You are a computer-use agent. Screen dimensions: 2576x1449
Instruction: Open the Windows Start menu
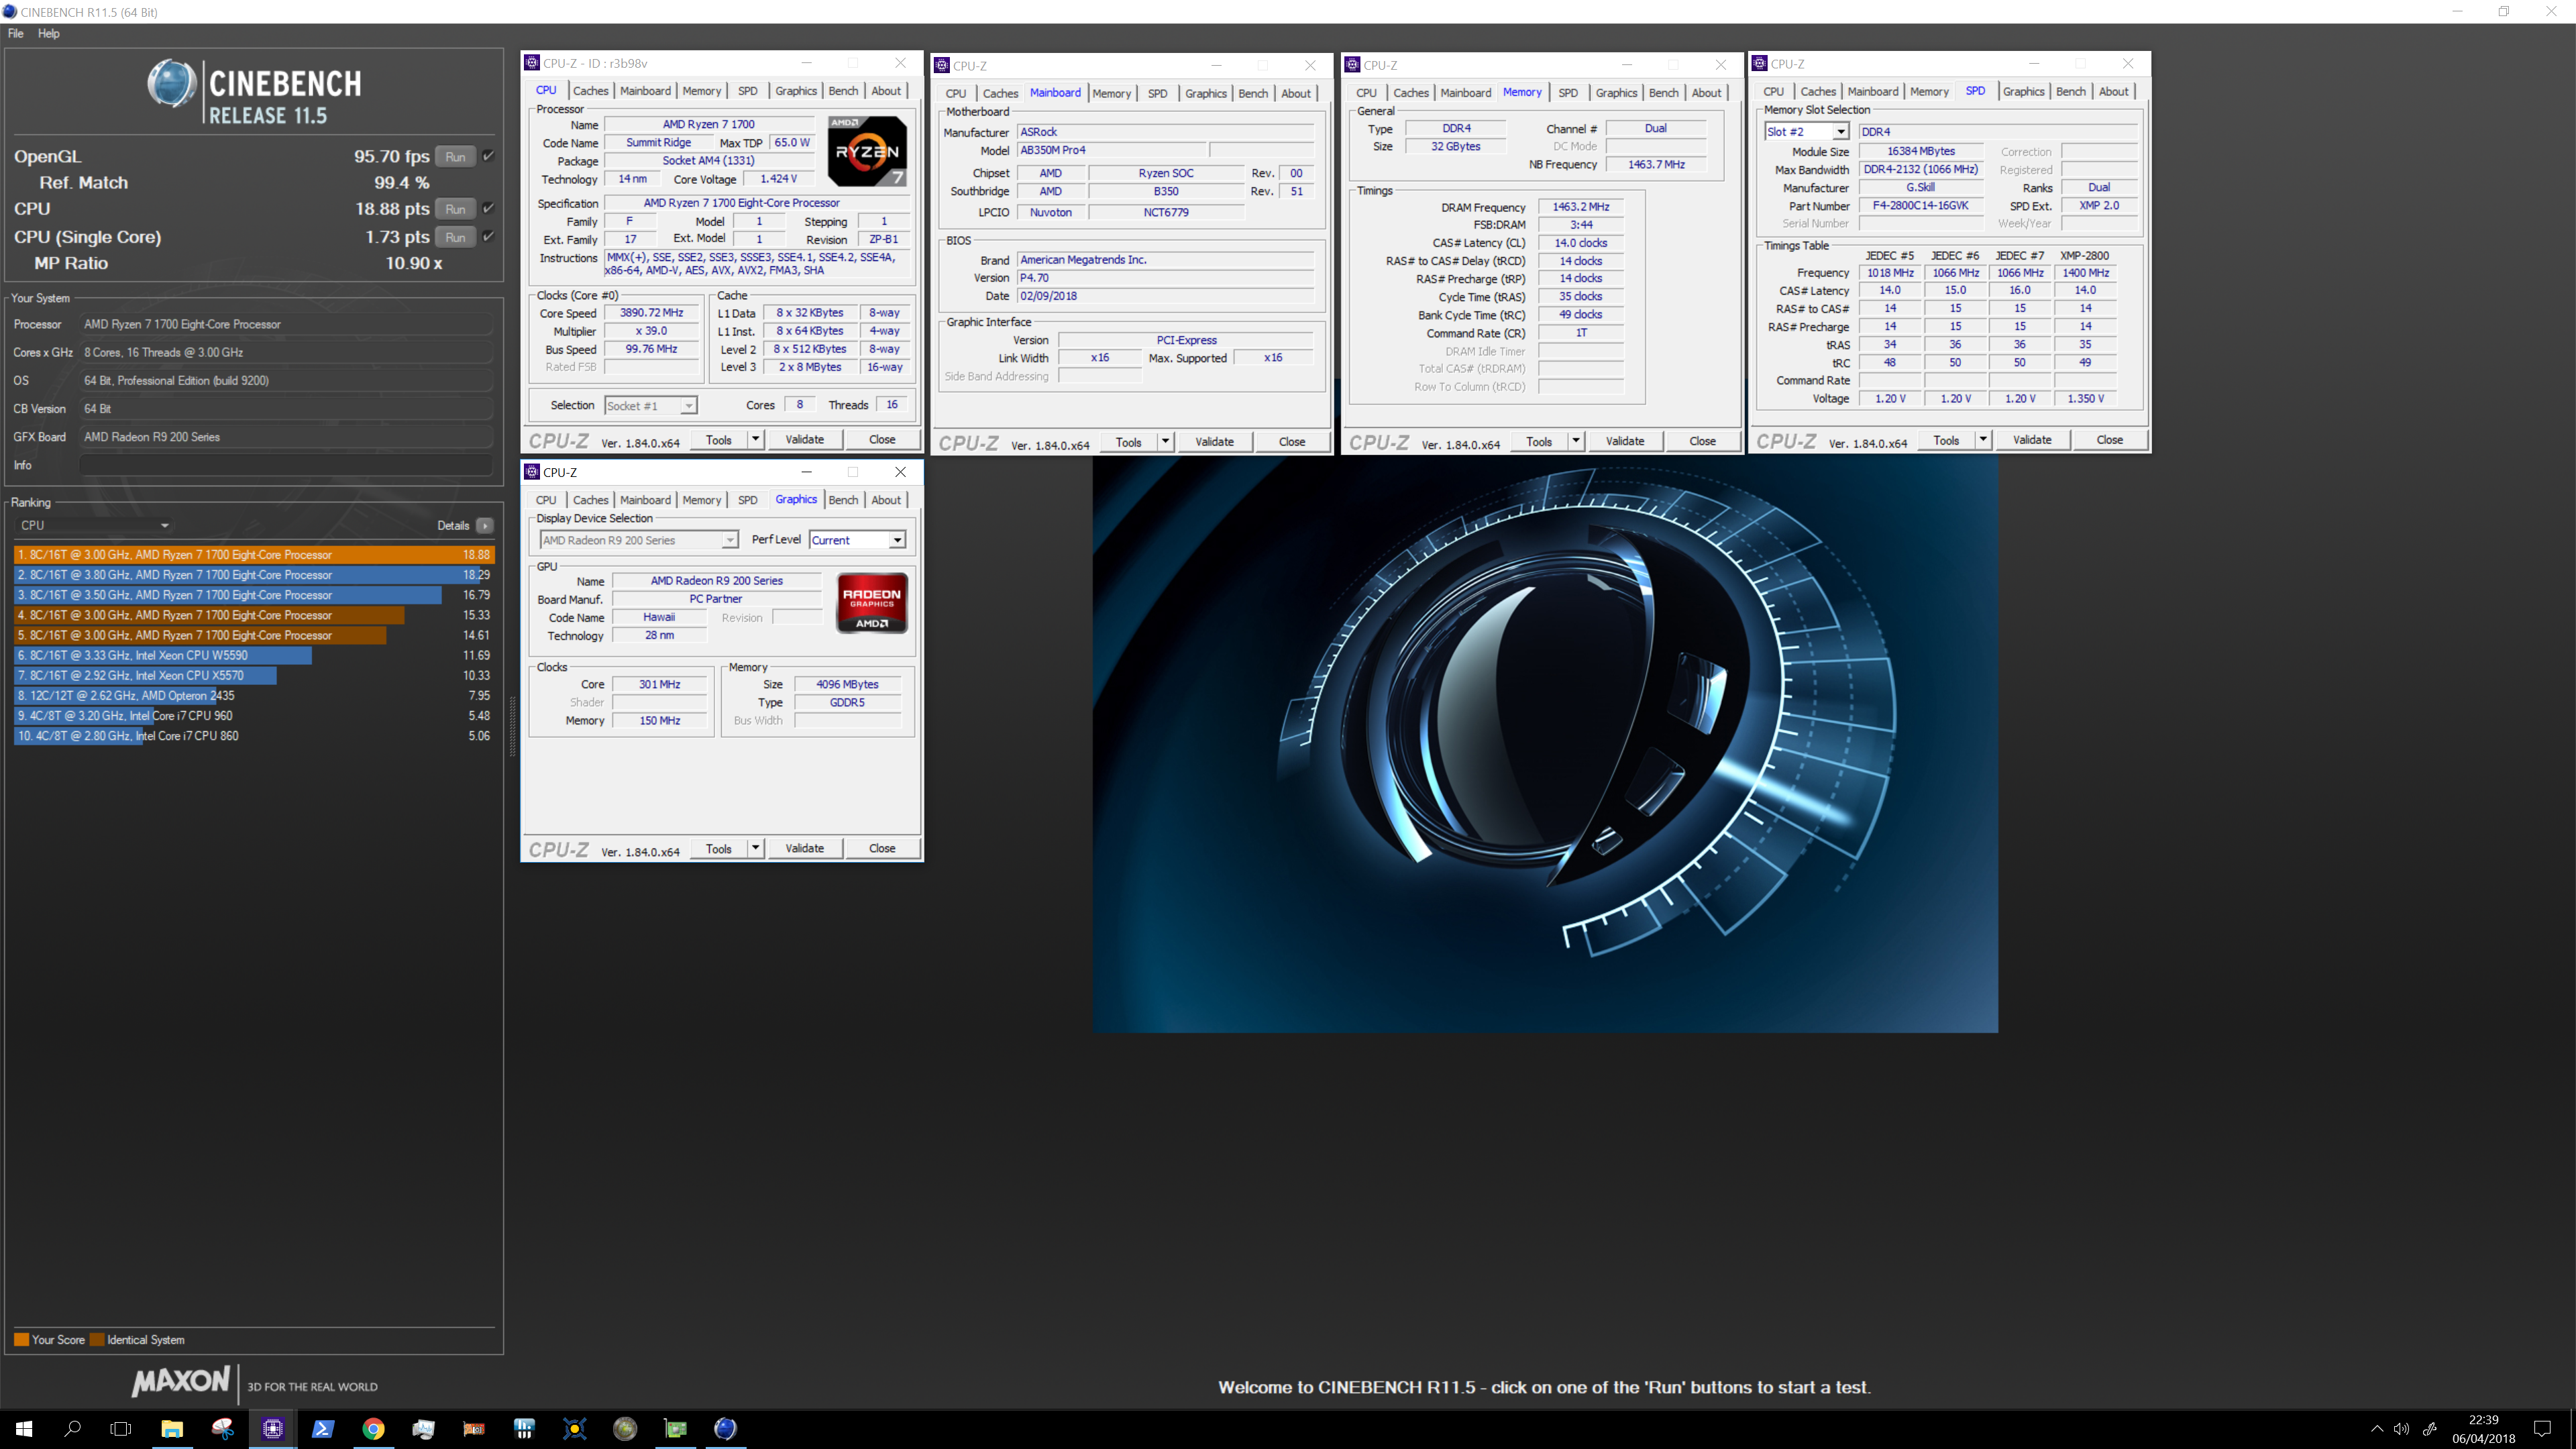pos(24,1428)
